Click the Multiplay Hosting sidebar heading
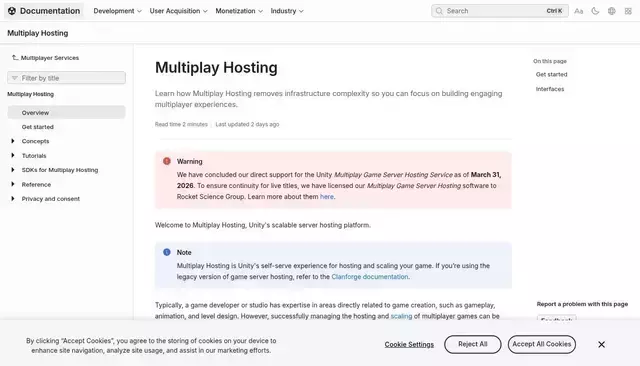The image size is (640, 366). (31, 94)
